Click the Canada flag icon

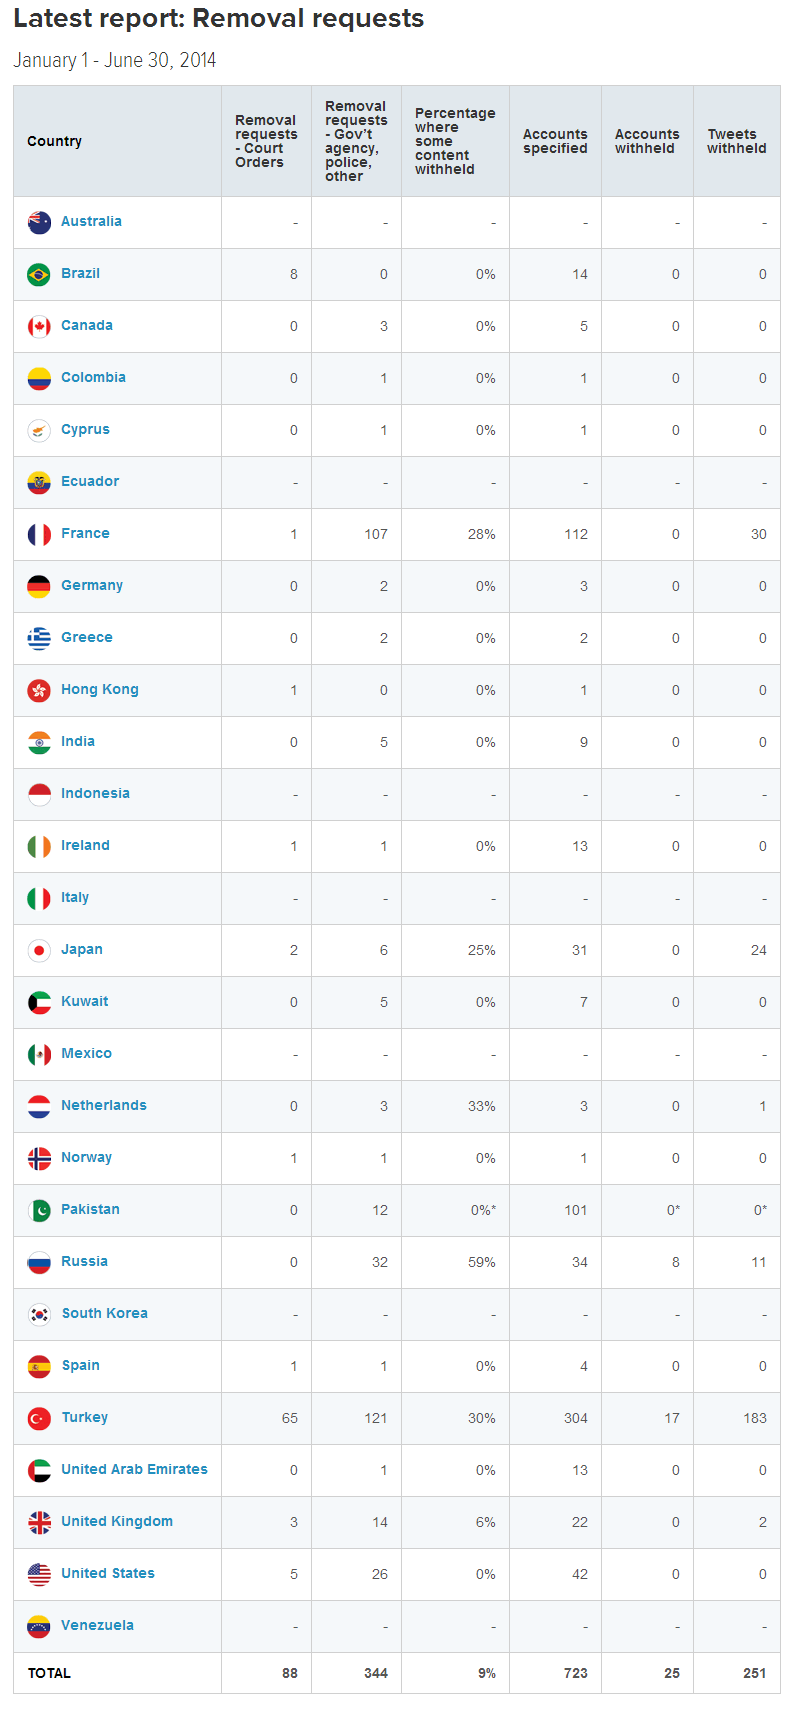[x=39, y=326]
